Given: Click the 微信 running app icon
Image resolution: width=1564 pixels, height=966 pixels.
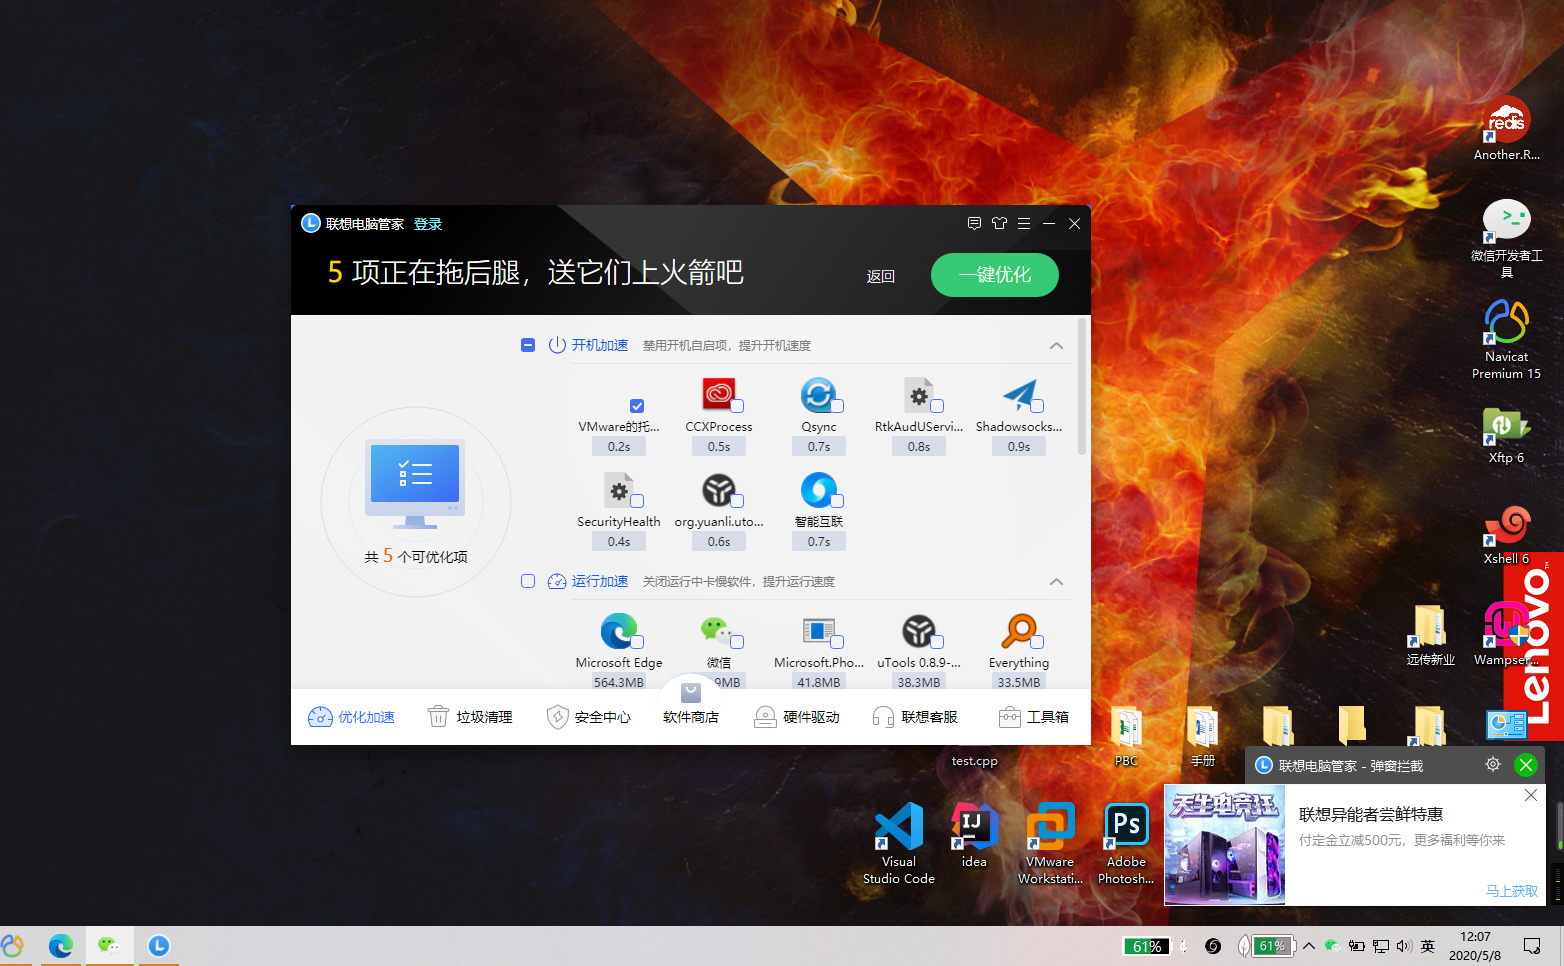Looking at the screenshot, I should 716,630.
